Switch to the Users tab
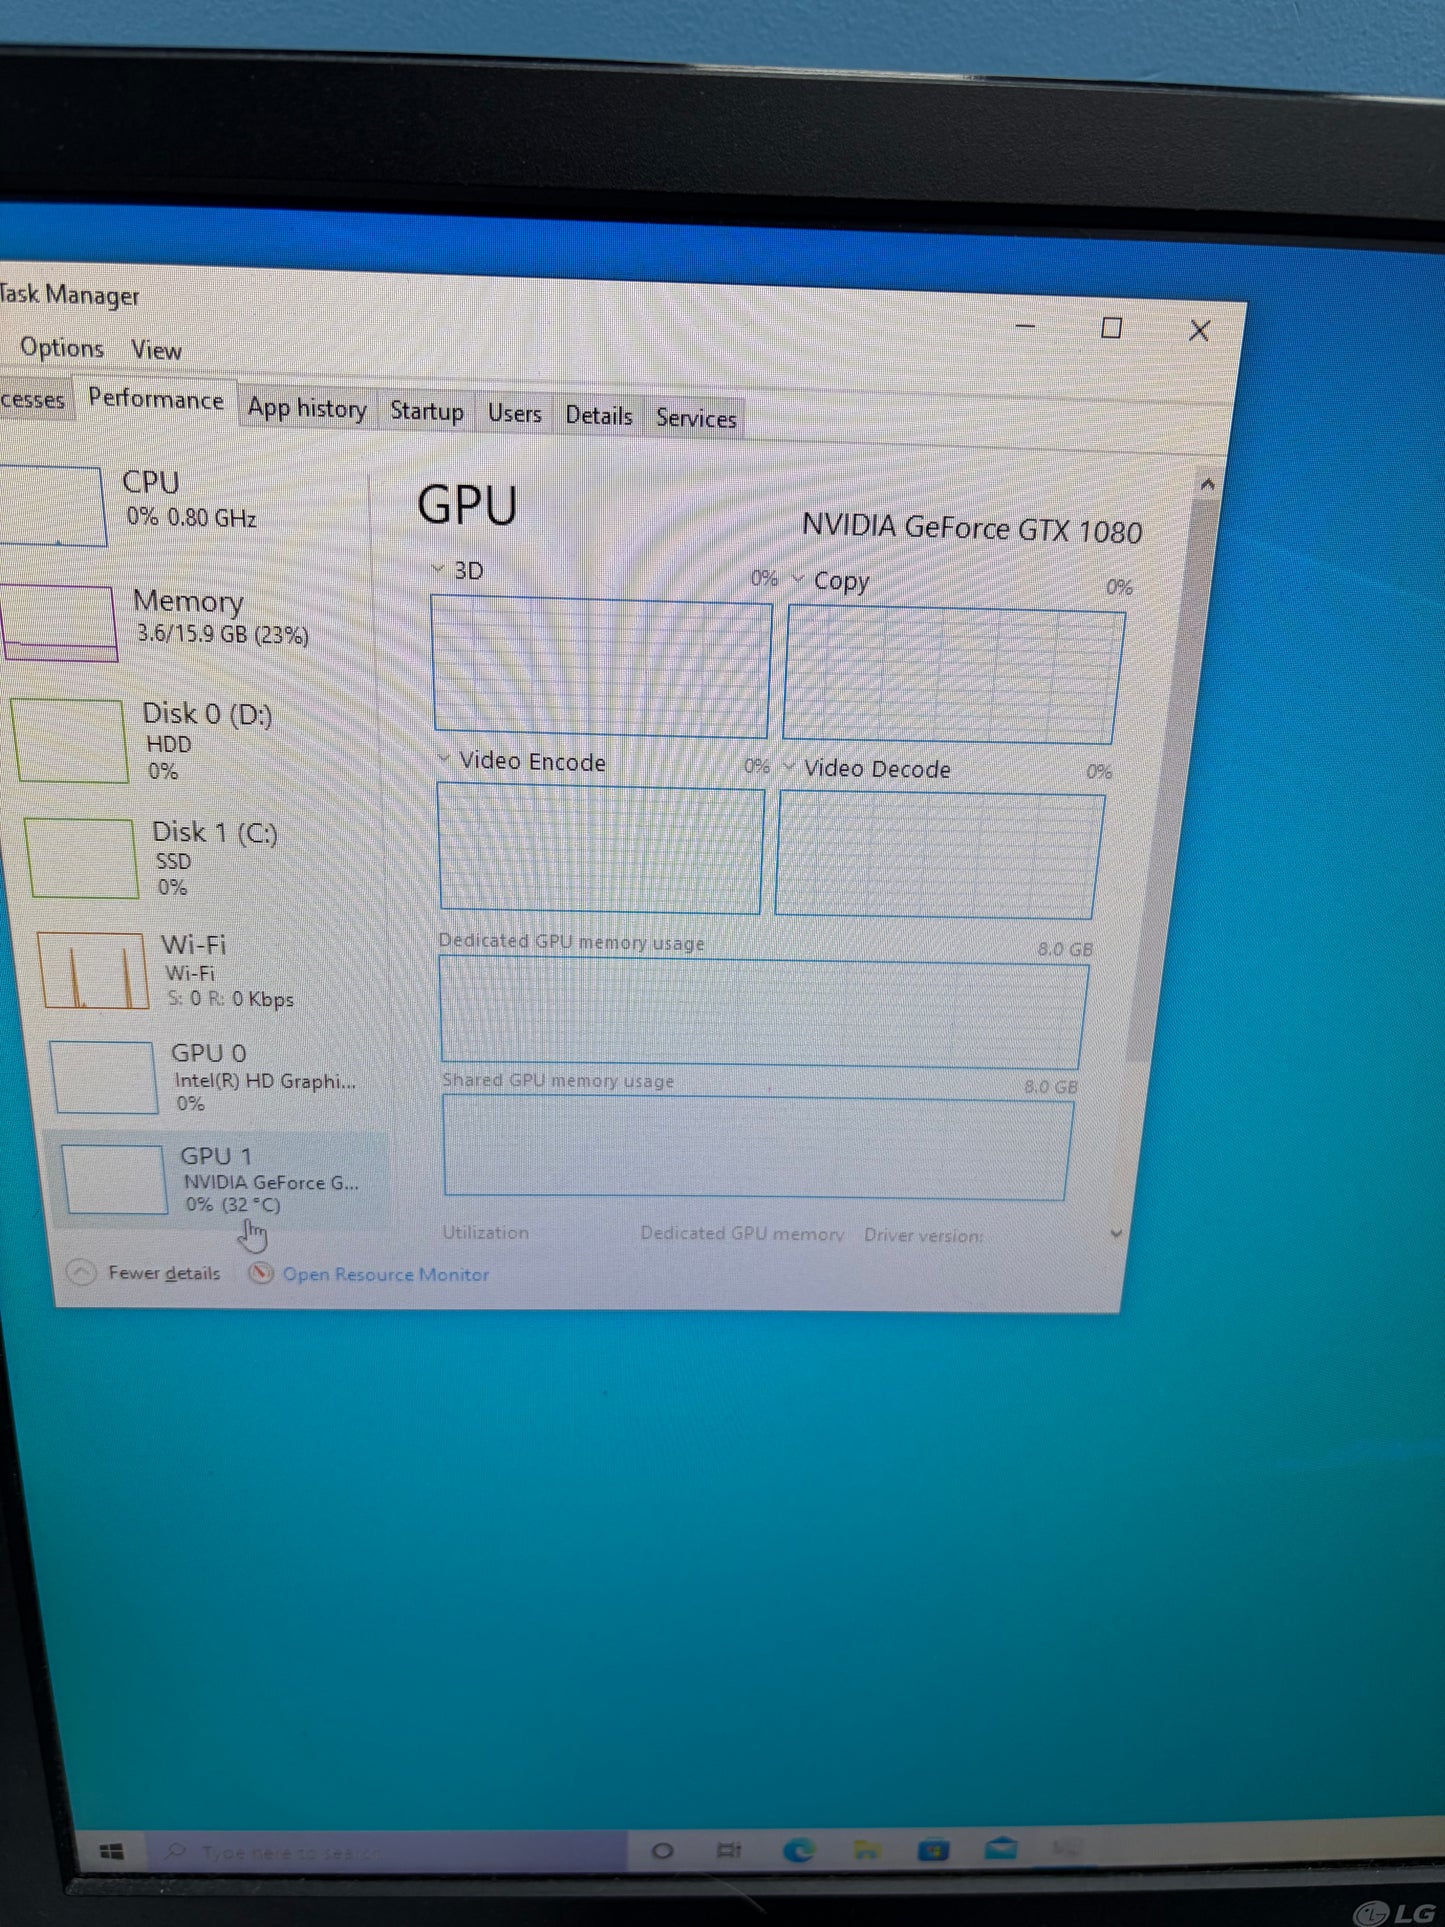This screenshot has width=1445, height=1927. [x=515, y=414]
